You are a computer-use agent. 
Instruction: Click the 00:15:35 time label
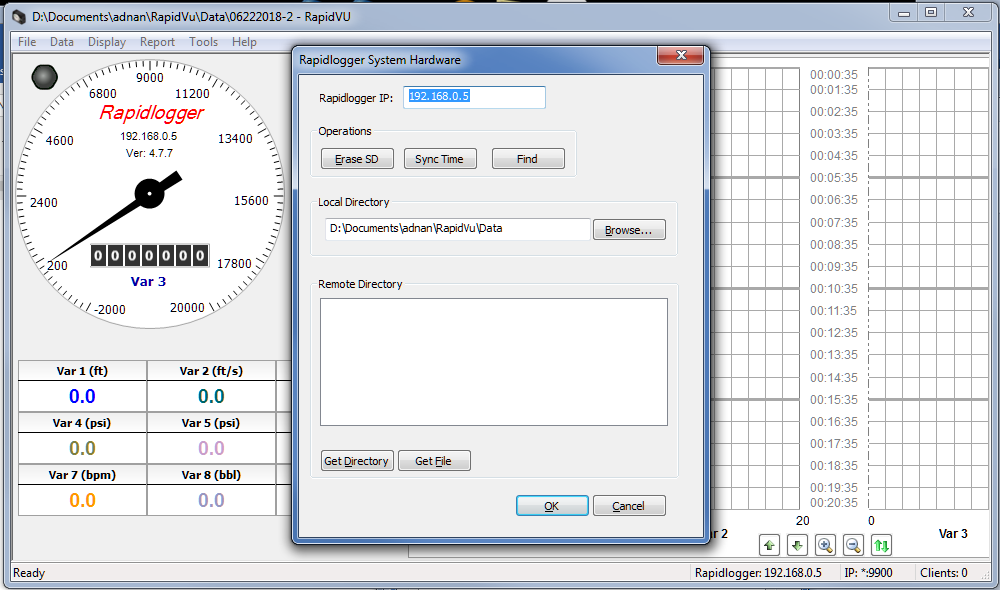(833, 400)
